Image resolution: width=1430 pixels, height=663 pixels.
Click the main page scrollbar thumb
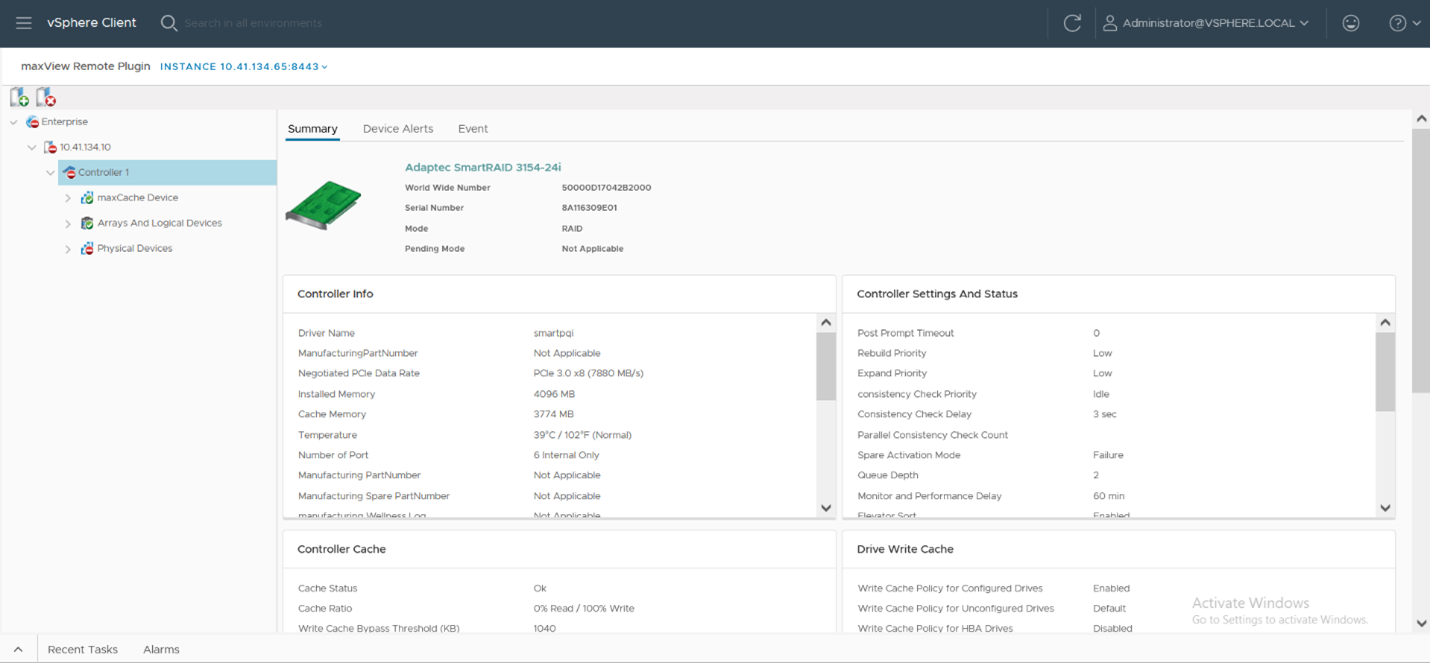click(x=1421, y=260)
